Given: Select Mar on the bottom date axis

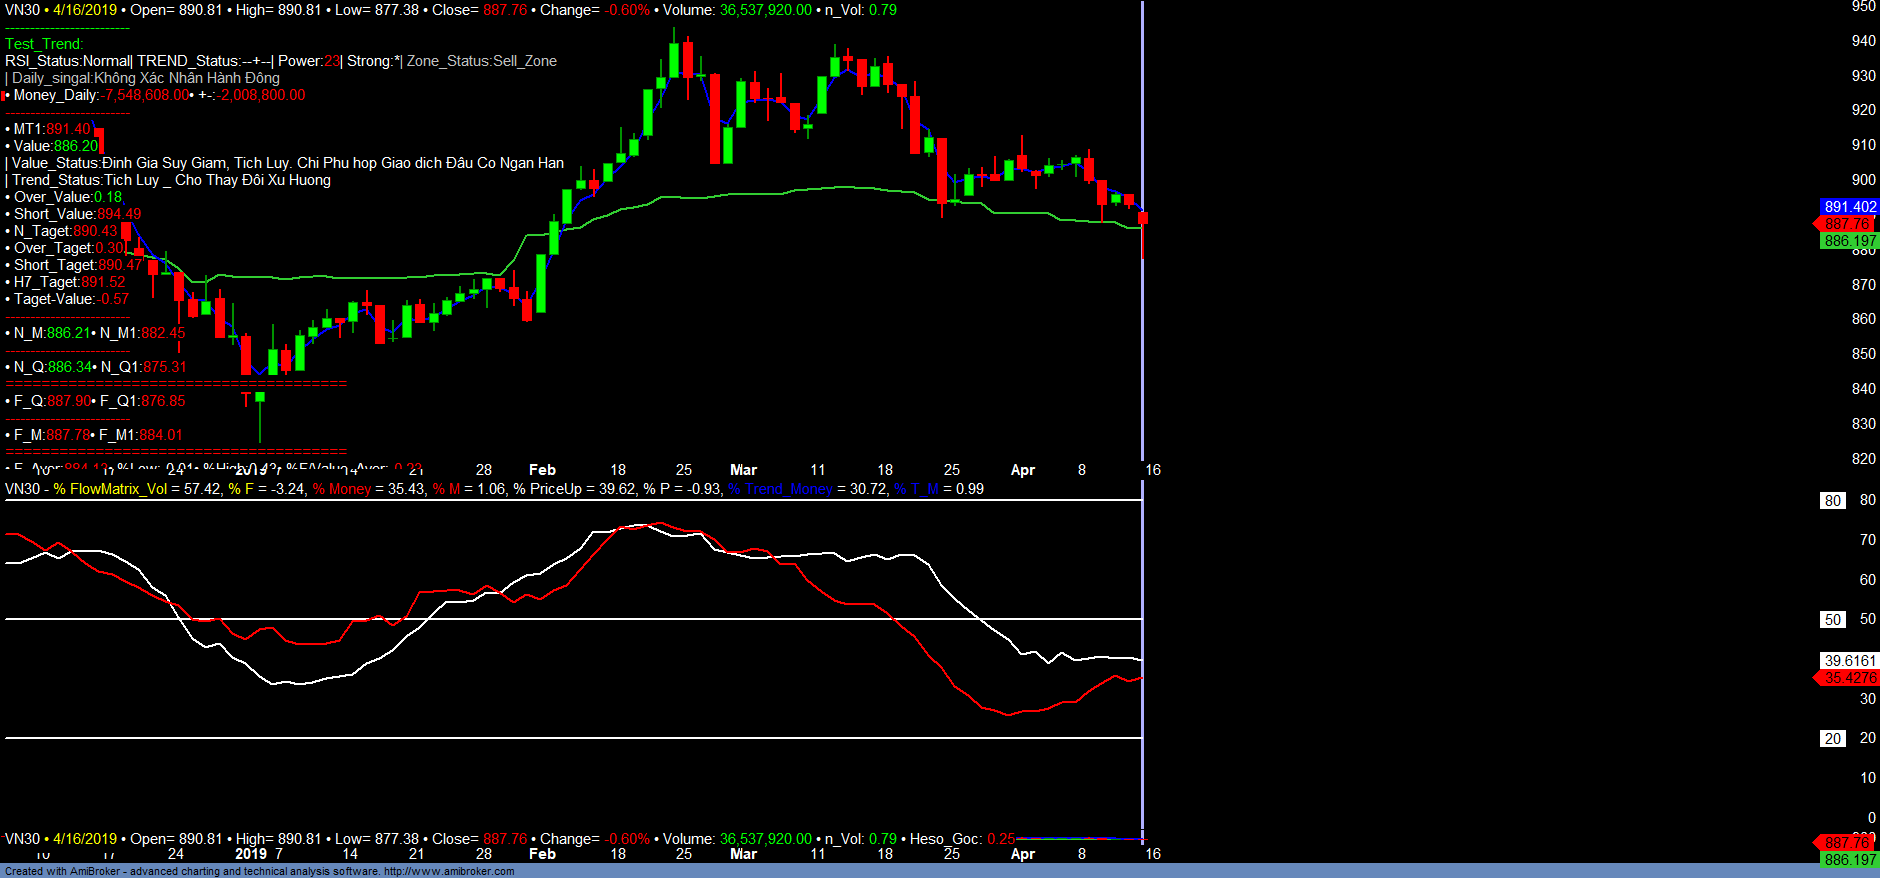Looking at the screenshot, I should click(743, 854).
